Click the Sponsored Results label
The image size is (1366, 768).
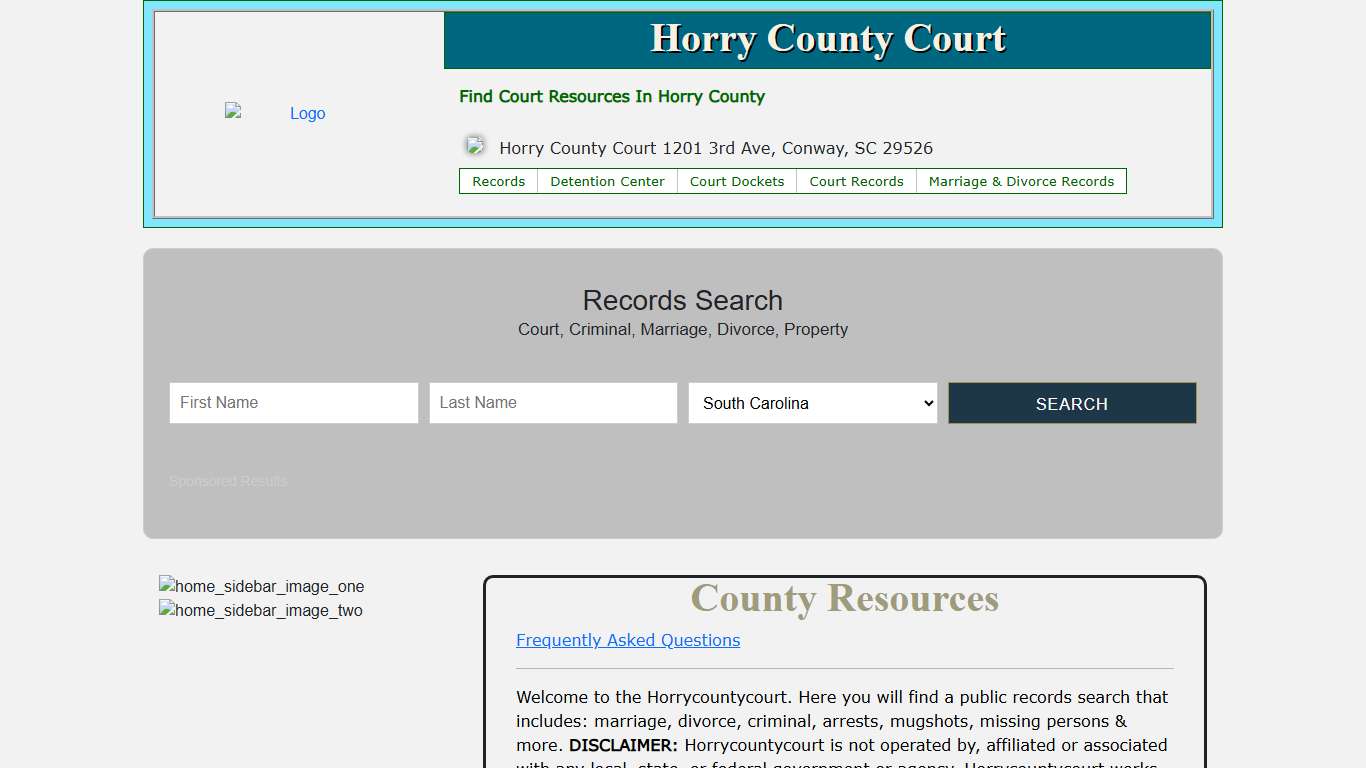point(228,481)
